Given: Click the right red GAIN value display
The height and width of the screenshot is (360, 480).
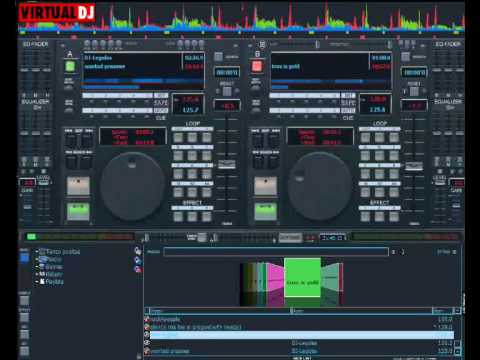Looking at the screenshot, I should pyautogui.click(x=457, y=183).
